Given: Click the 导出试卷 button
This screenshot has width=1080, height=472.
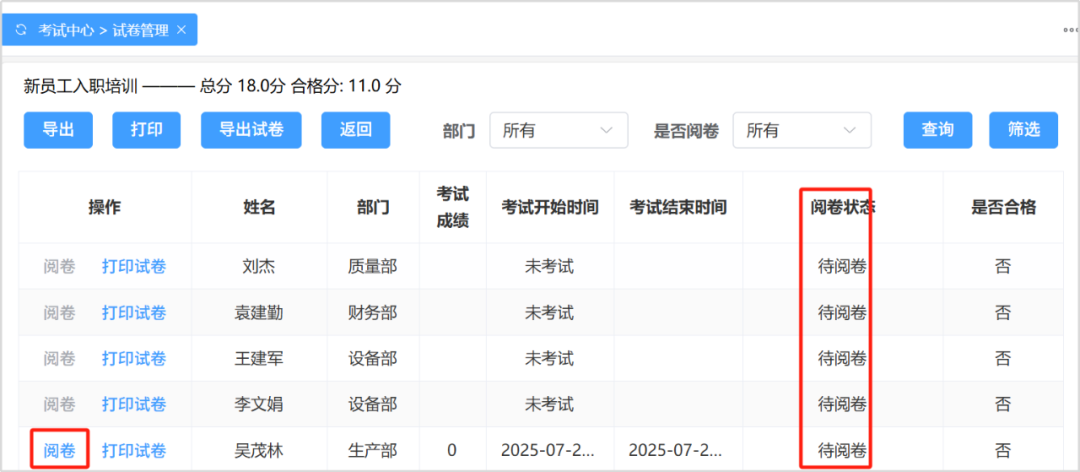Looking at the screenshot, I should pyautogui.click(x=251, y=130).
